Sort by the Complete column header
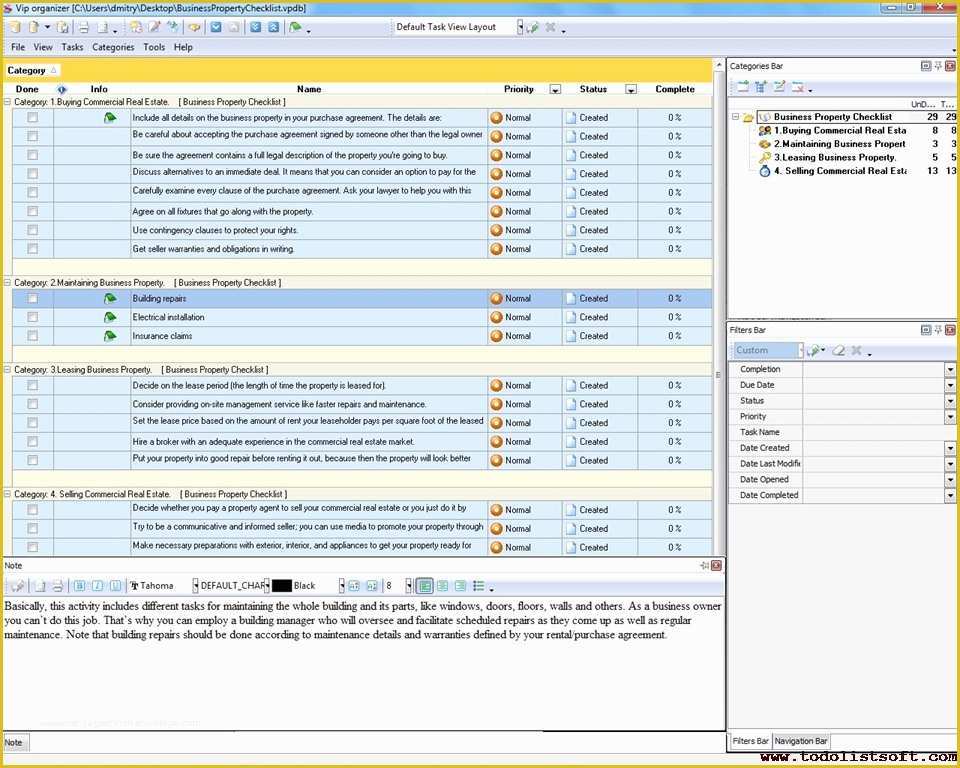This screenshot has width=960, height=768. pos(675,89)
